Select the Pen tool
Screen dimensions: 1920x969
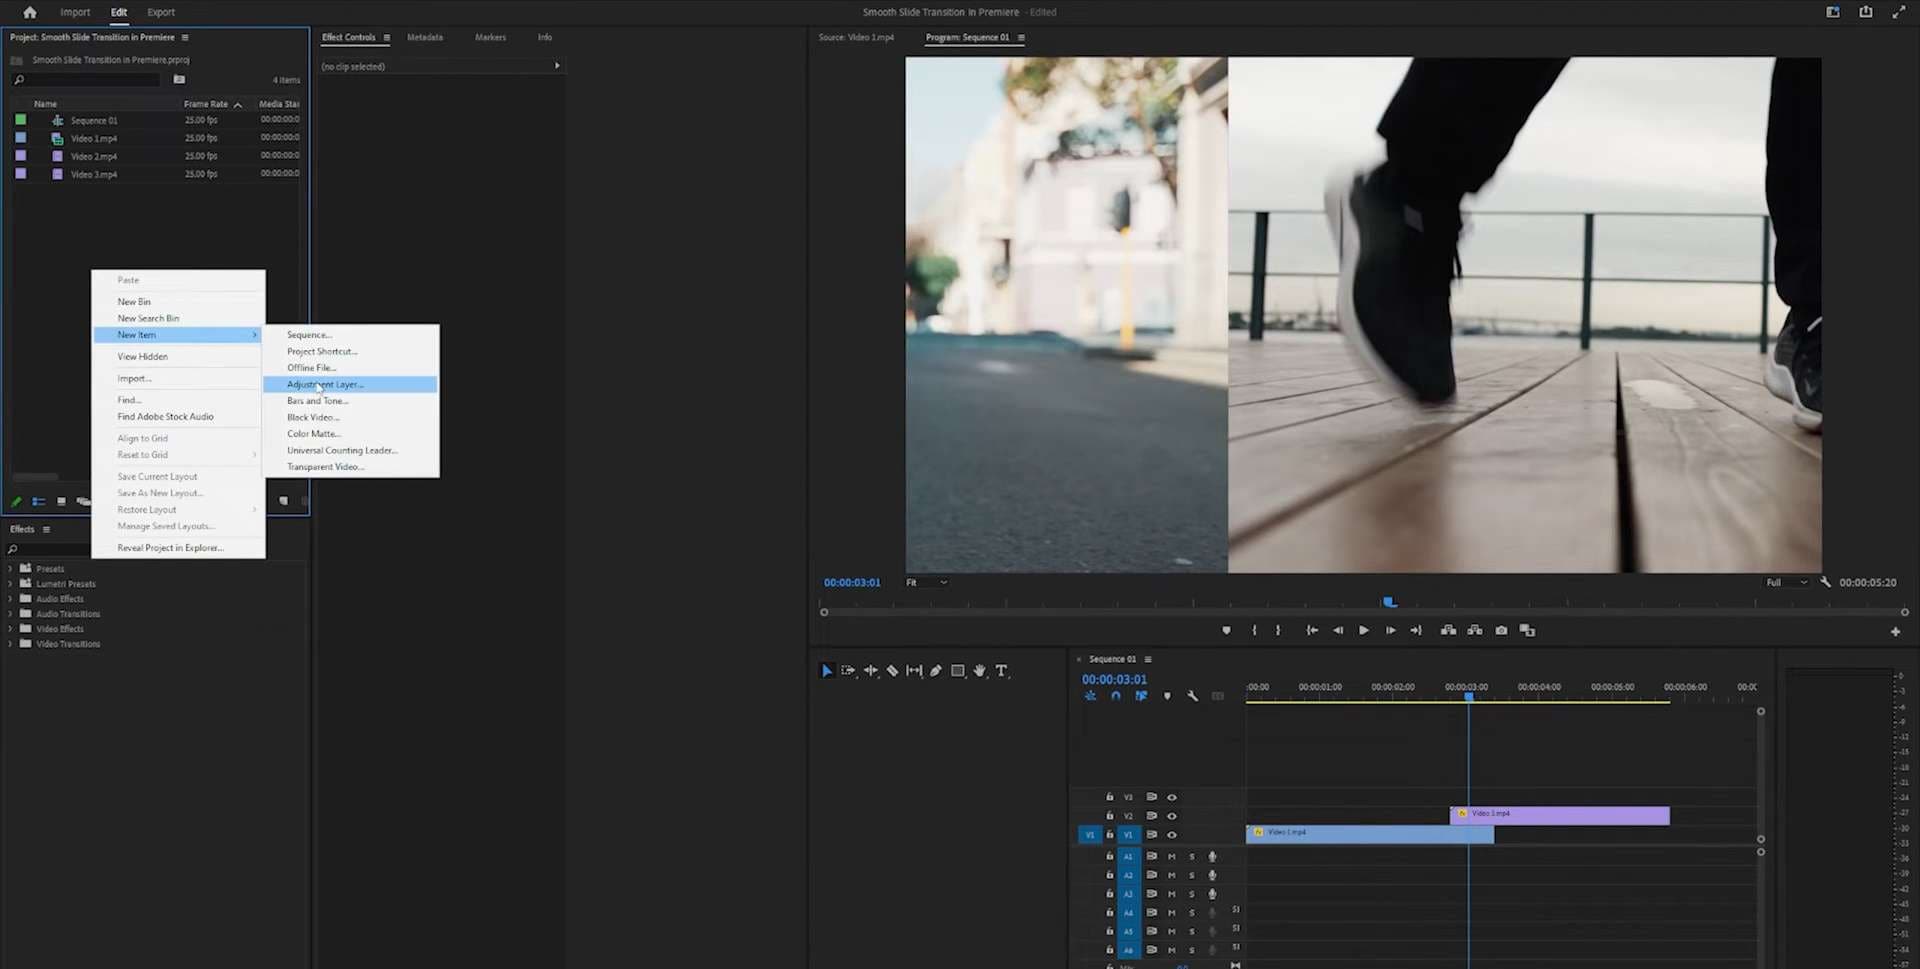tap(936, 671)
